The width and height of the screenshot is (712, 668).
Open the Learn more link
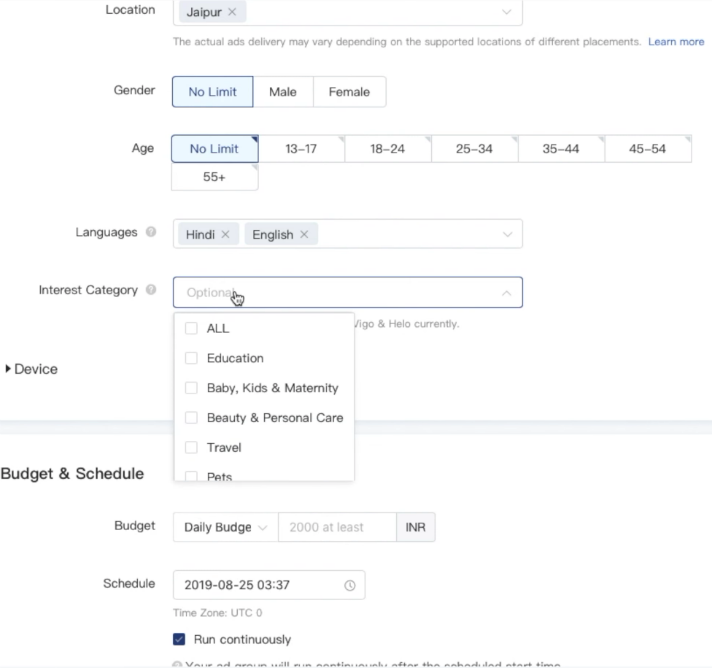click(676, 42)
